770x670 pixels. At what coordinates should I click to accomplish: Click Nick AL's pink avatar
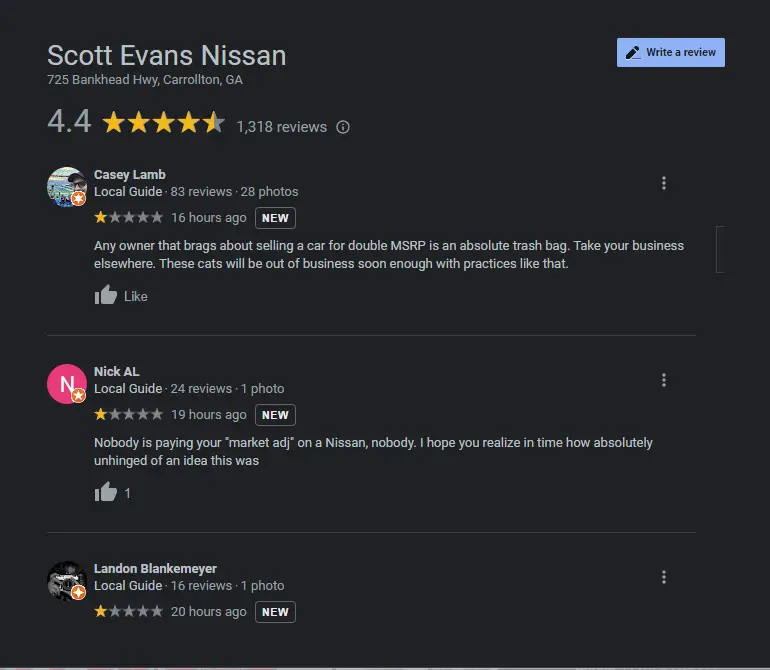click(x=67, y=383)
